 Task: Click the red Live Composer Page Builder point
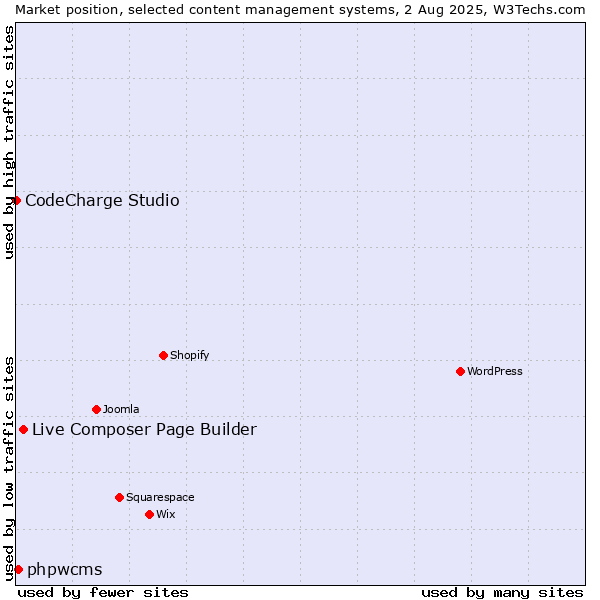23,430
